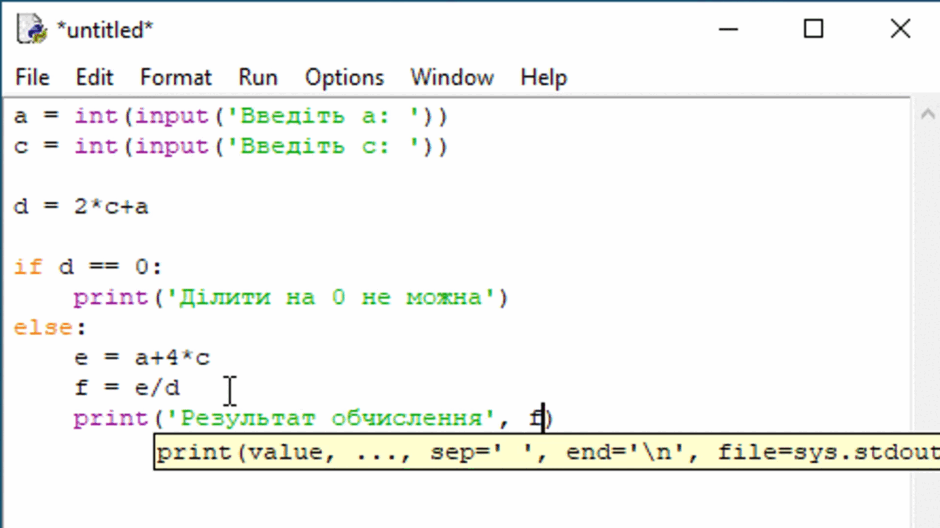Click the print call-tip tooltip
The width and height of the screenshot is (940, 528).
[547, 452]
